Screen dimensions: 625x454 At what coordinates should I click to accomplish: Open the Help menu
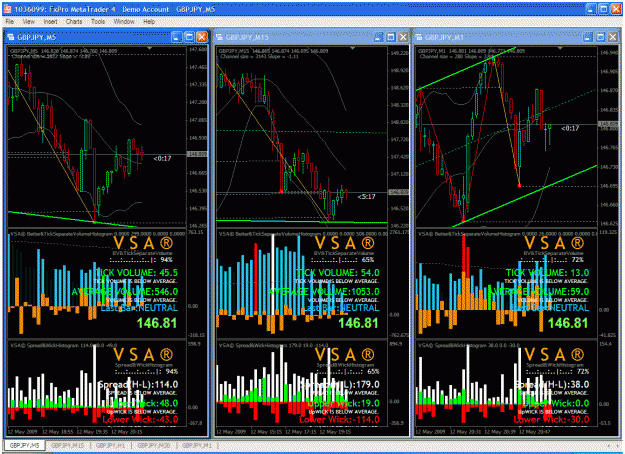point(149,22)
